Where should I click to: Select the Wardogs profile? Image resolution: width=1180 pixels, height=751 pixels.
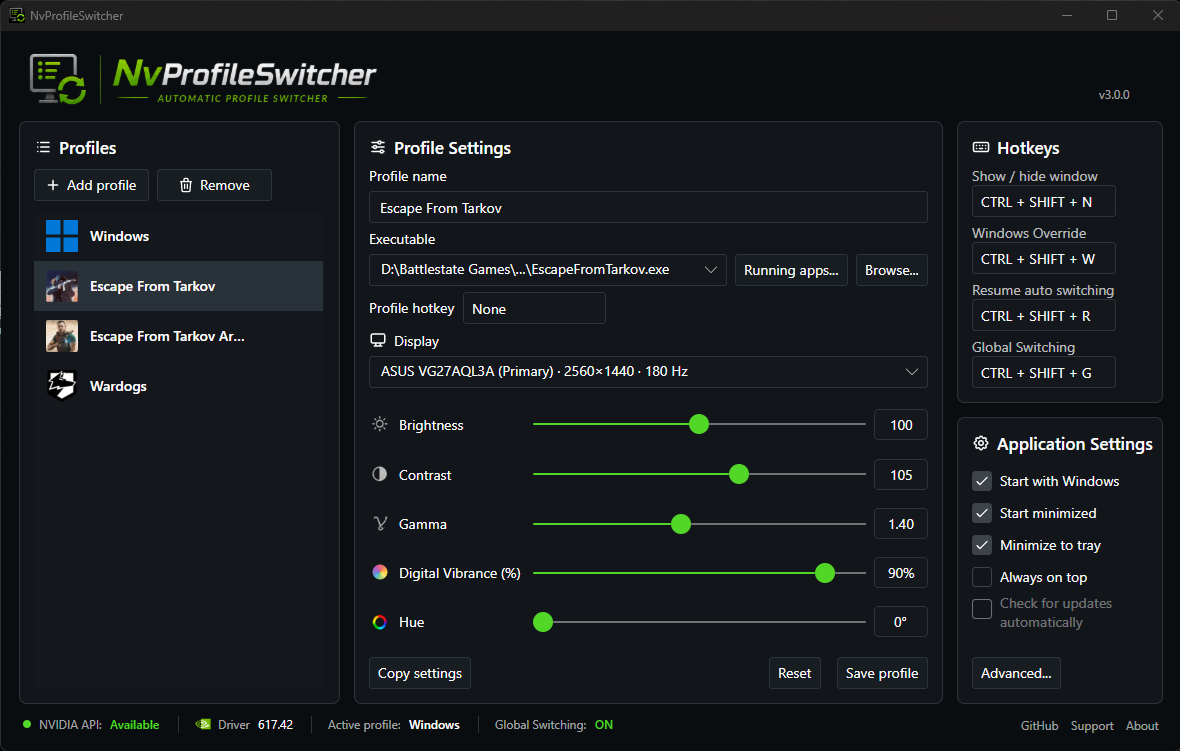(178, 386)
